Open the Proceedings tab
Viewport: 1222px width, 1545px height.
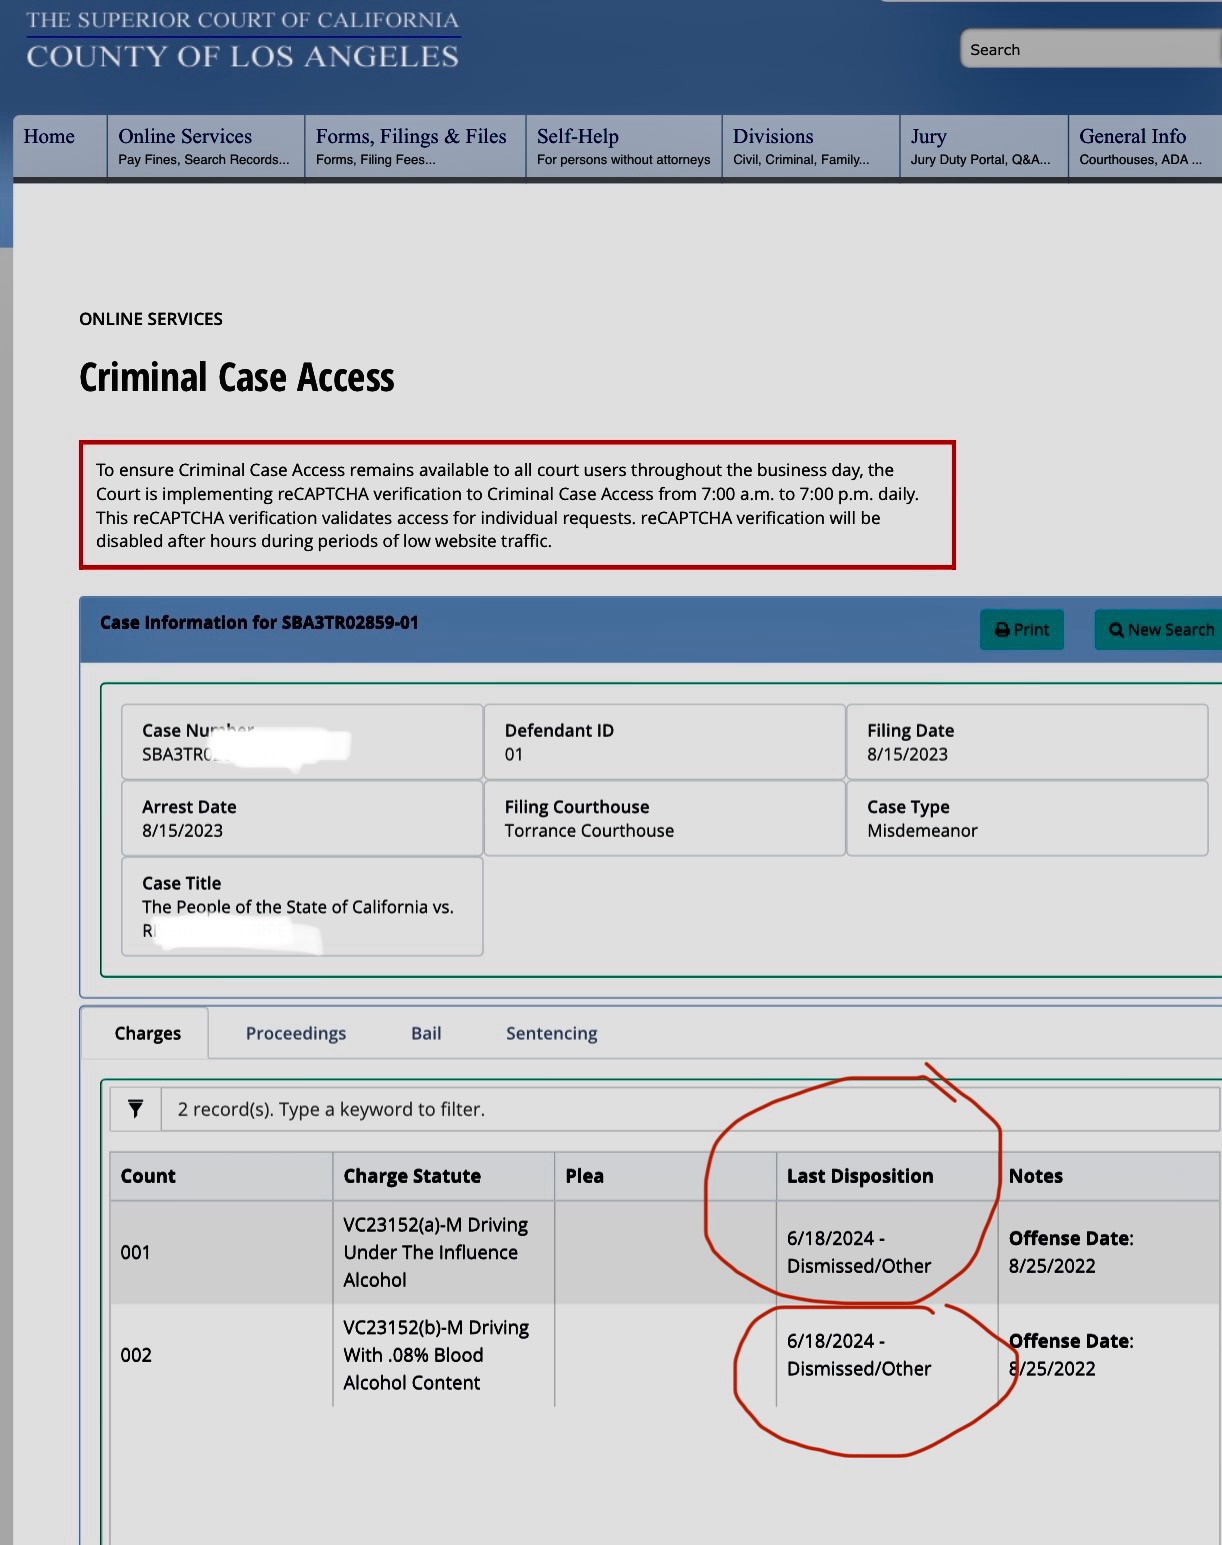coord(295,1033)
